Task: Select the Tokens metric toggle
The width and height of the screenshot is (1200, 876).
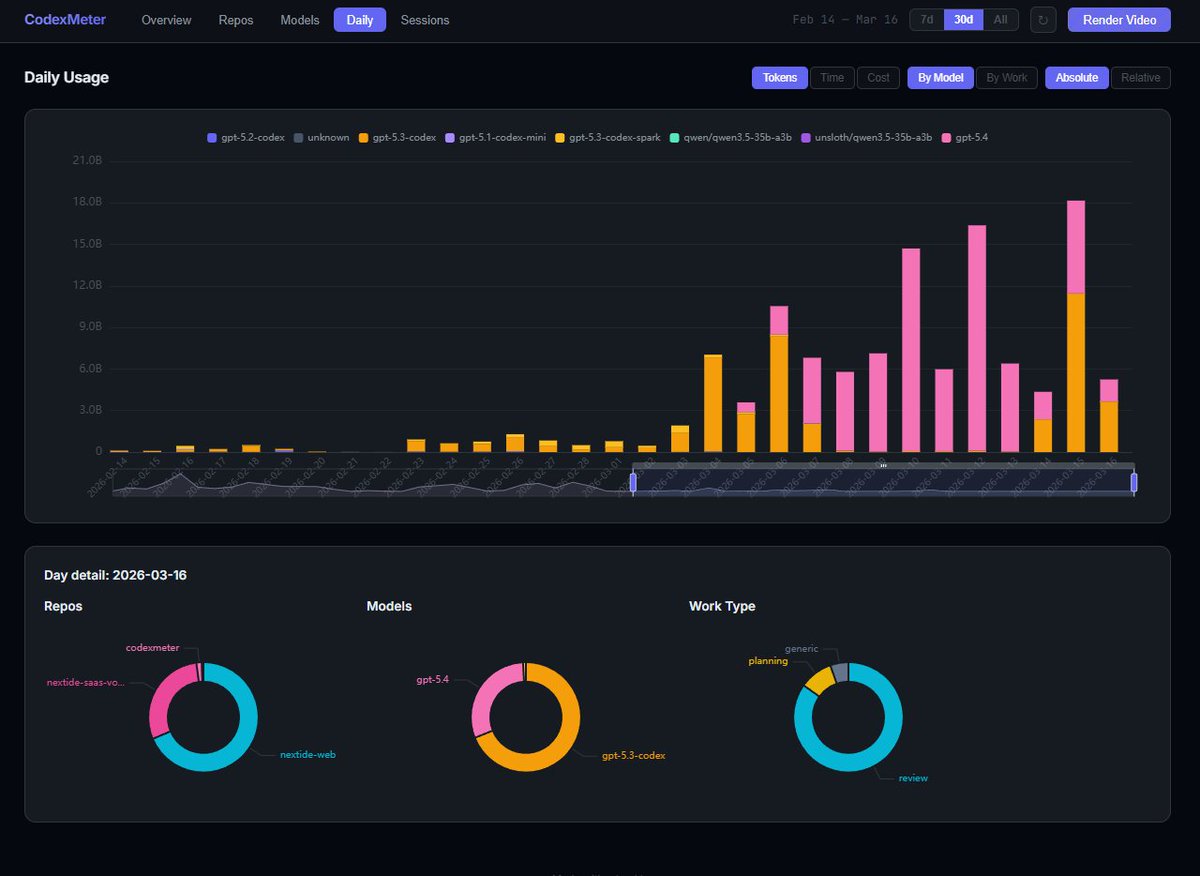Action: 780,78
